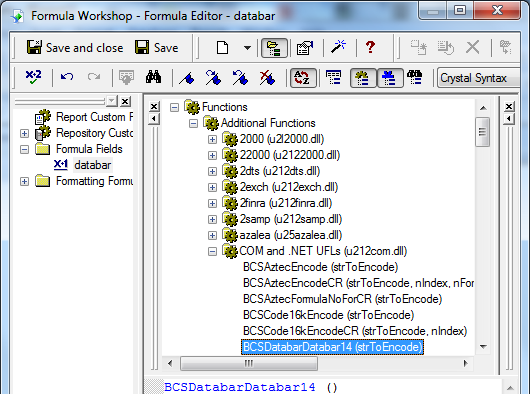Launch the Formula Expert wand icon
The height and width of the screenshot is (394, 530).
pyautogui.click(x=338, y=47)
